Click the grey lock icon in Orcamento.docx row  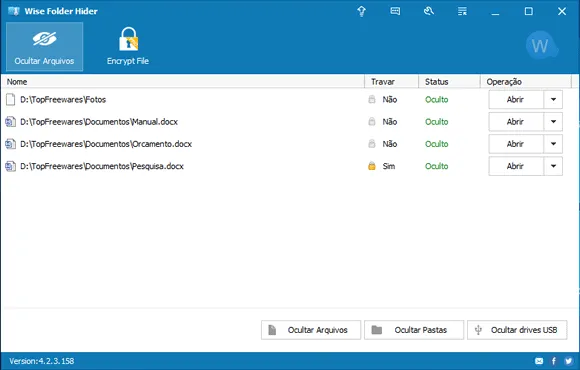point(372,144)
